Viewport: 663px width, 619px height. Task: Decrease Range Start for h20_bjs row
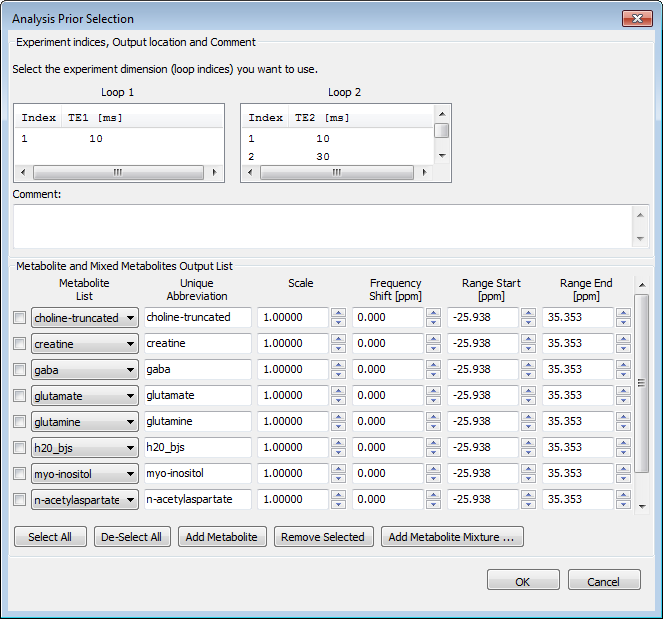coord(529,452)
